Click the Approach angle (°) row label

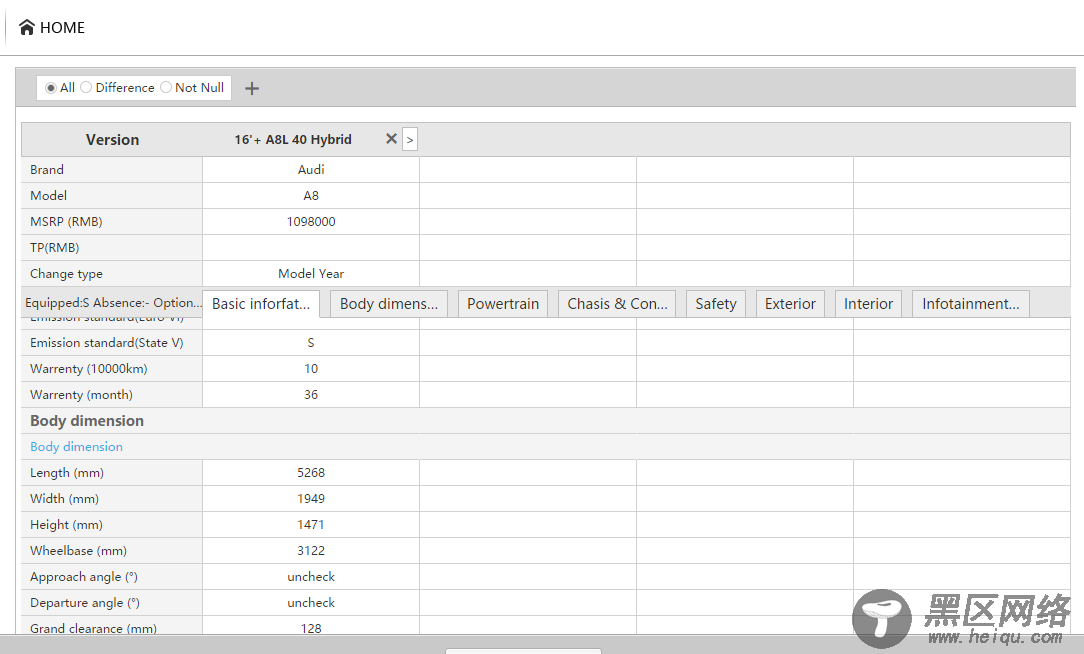[84, 577]
